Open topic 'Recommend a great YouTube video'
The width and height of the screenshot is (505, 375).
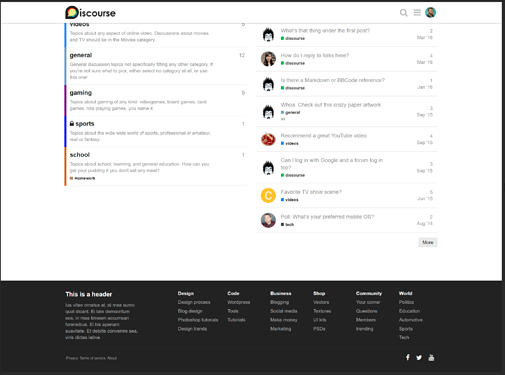[323, 135]
